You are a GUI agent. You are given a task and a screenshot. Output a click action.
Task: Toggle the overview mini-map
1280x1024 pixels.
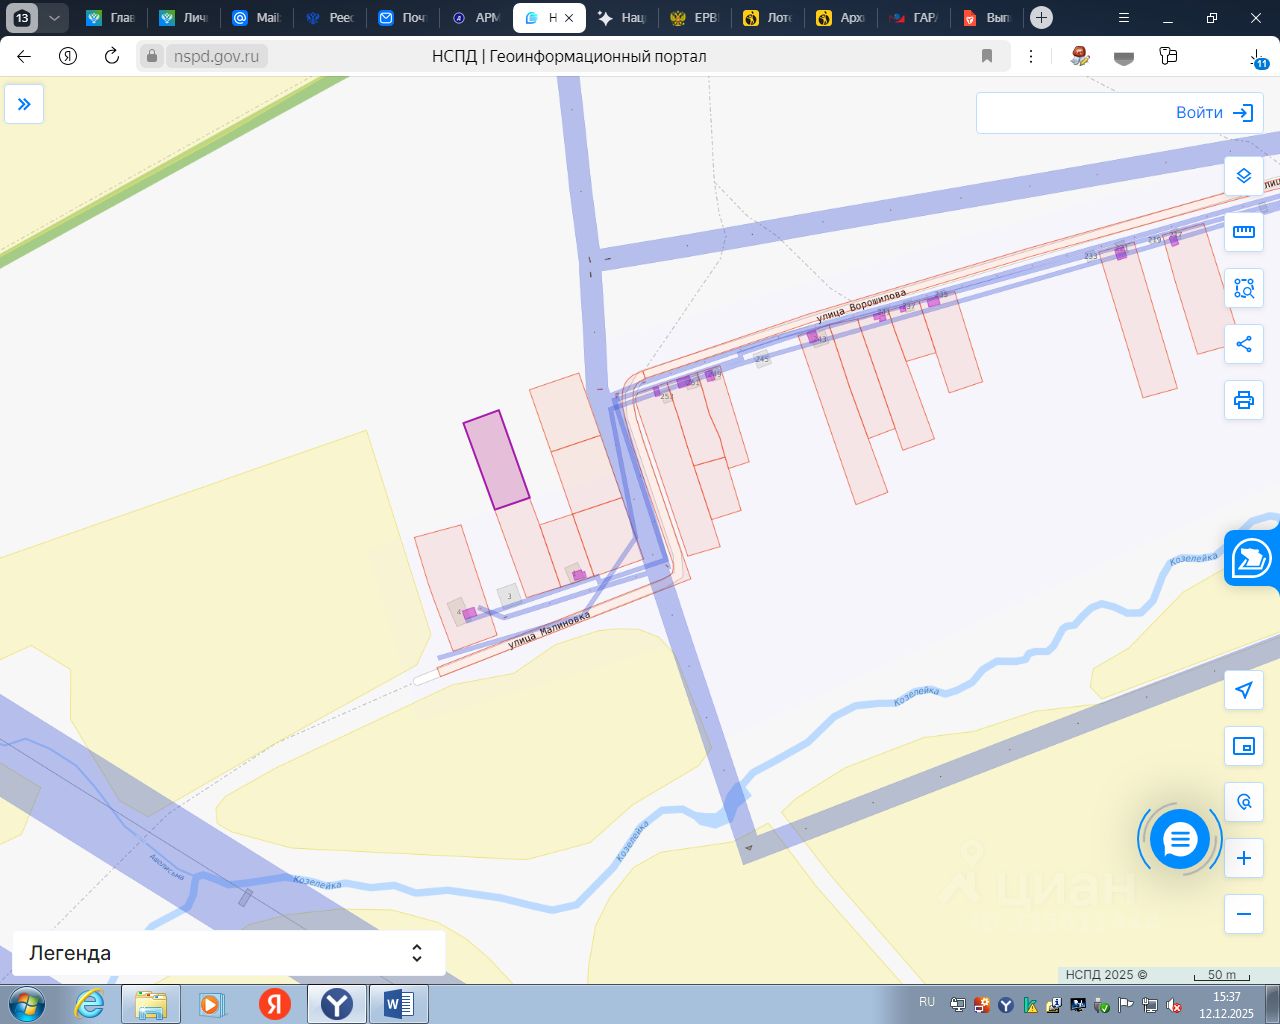point(1244,746)
